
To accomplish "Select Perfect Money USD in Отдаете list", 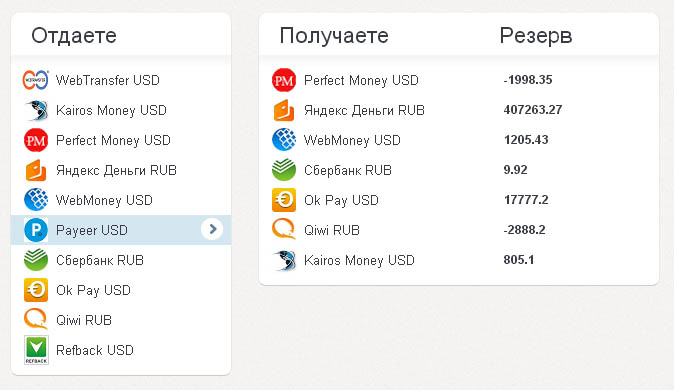I will pyautogui.click(x=121, y=140).
